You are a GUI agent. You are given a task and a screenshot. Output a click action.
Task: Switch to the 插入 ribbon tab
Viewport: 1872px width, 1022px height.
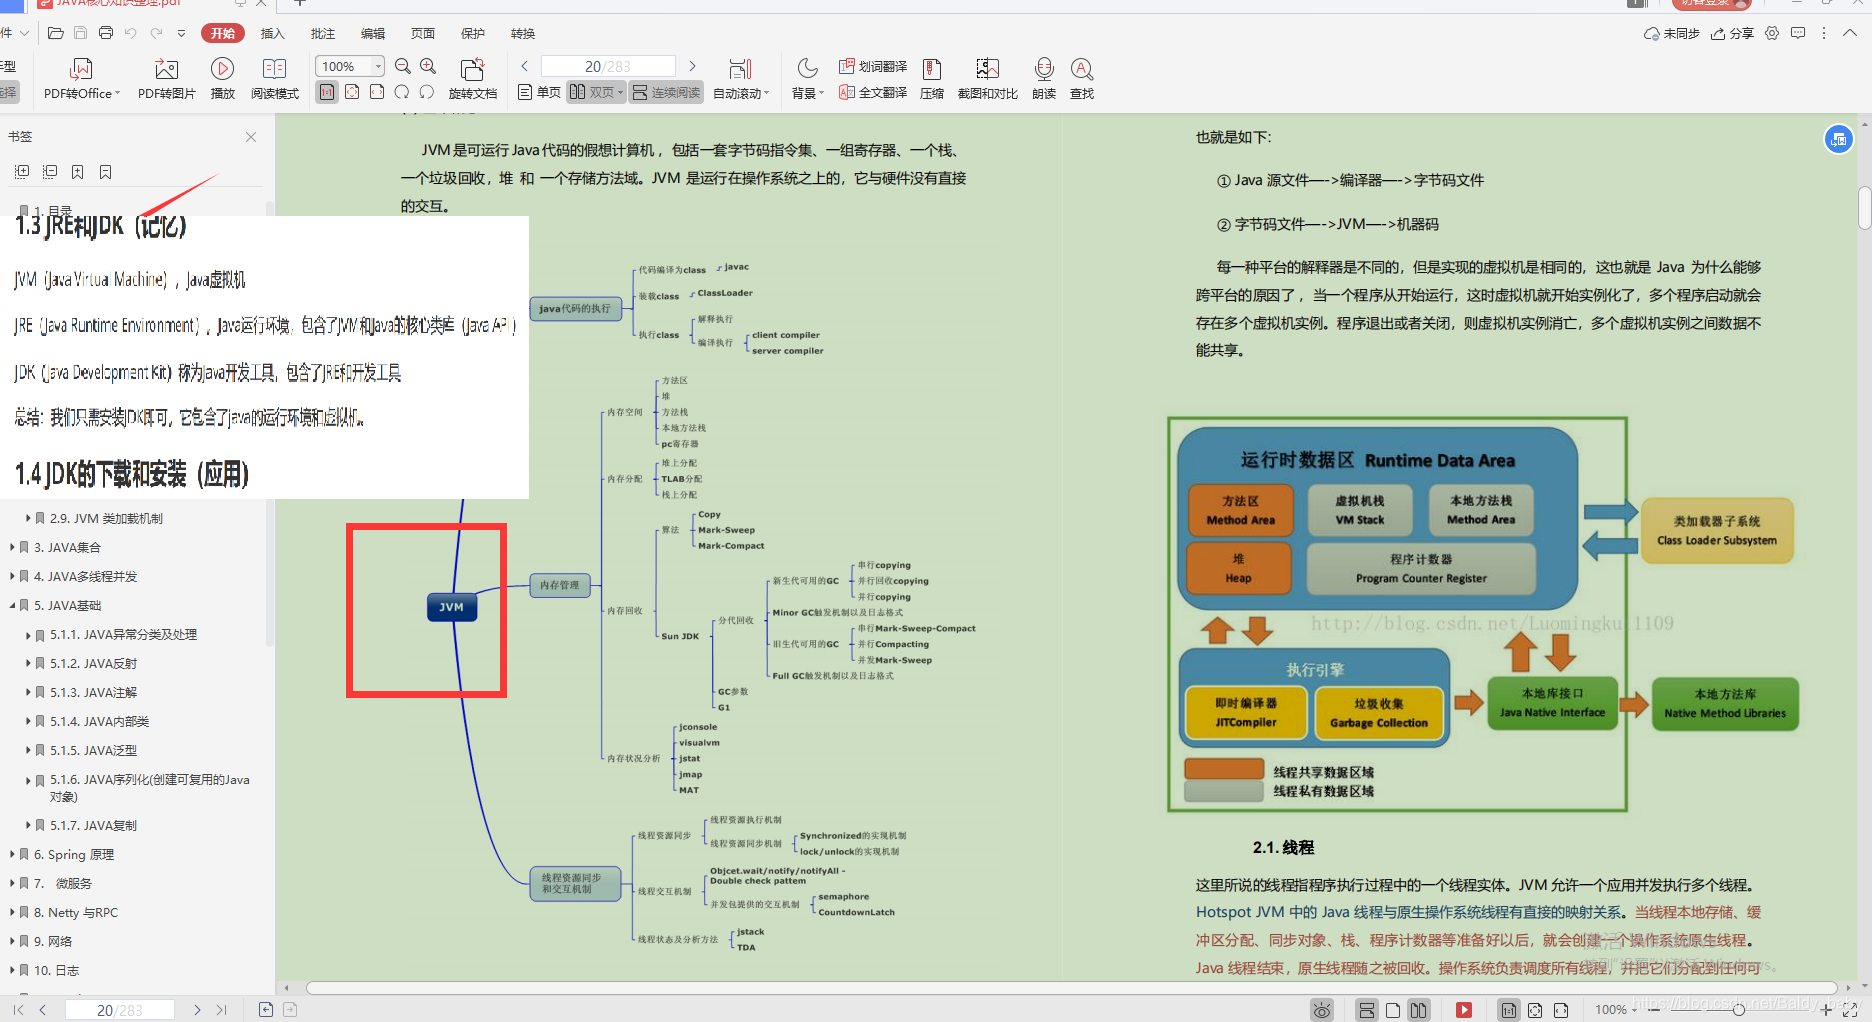coord(272,32)
